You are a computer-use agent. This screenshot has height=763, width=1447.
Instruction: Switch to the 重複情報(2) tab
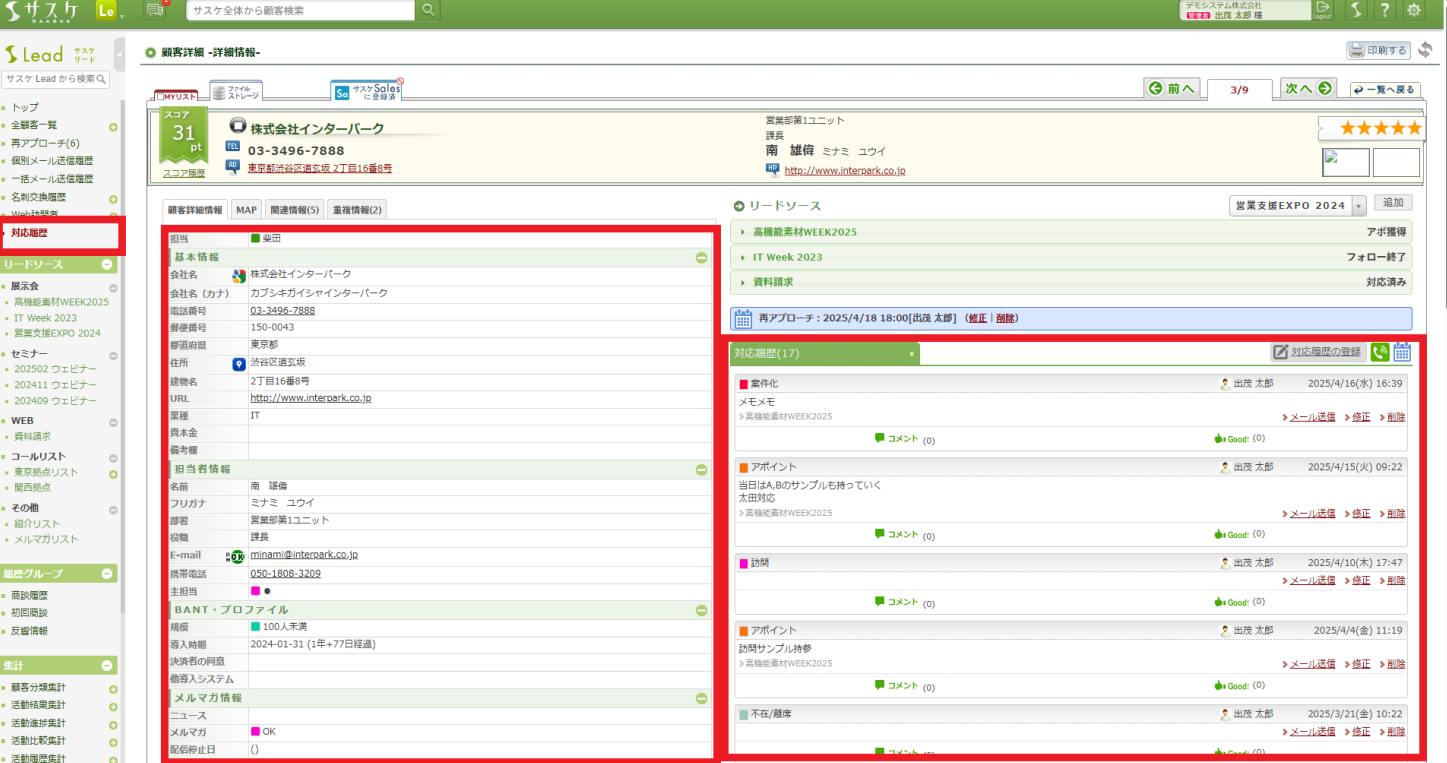(356, 210)
